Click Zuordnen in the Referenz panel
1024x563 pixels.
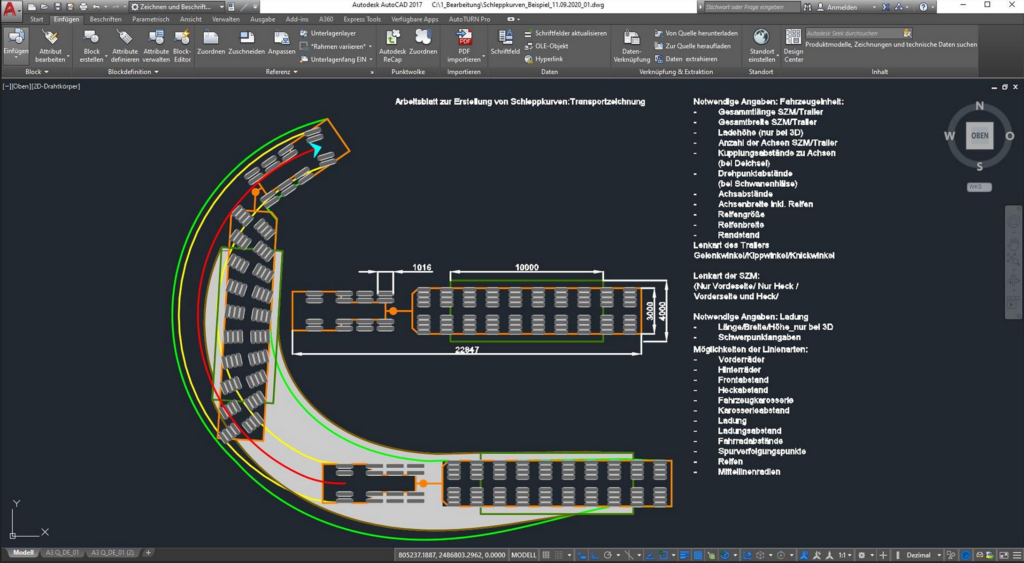click(x=211, y=42)
